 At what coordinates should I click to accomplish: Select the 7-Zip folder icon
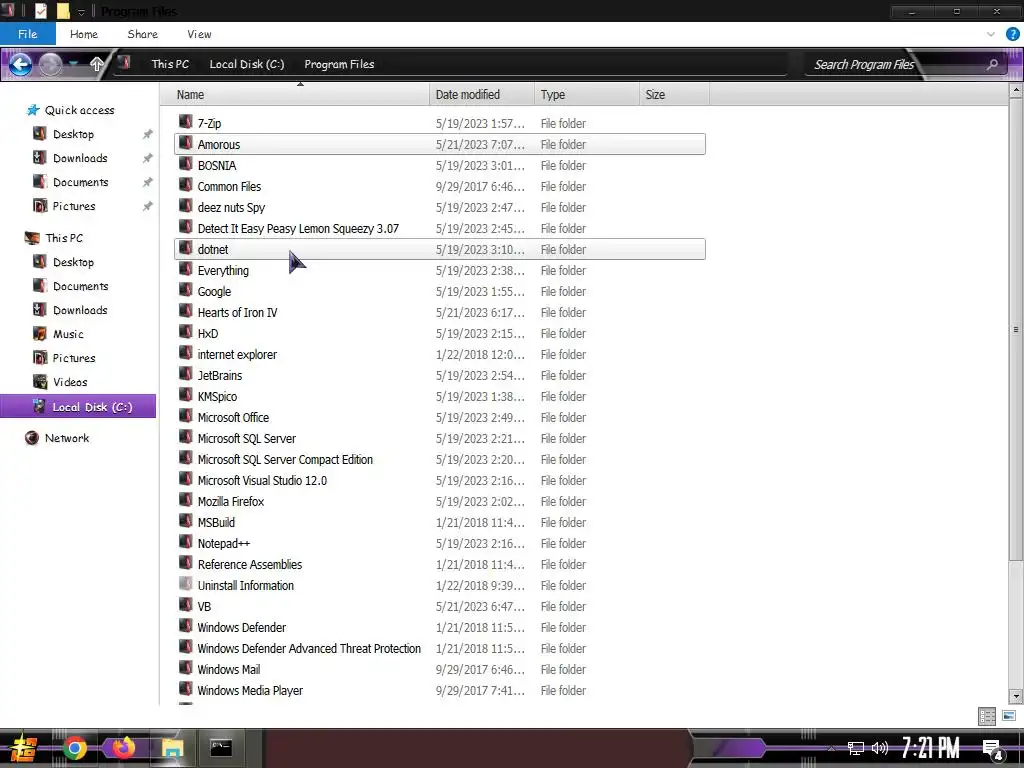185,122
